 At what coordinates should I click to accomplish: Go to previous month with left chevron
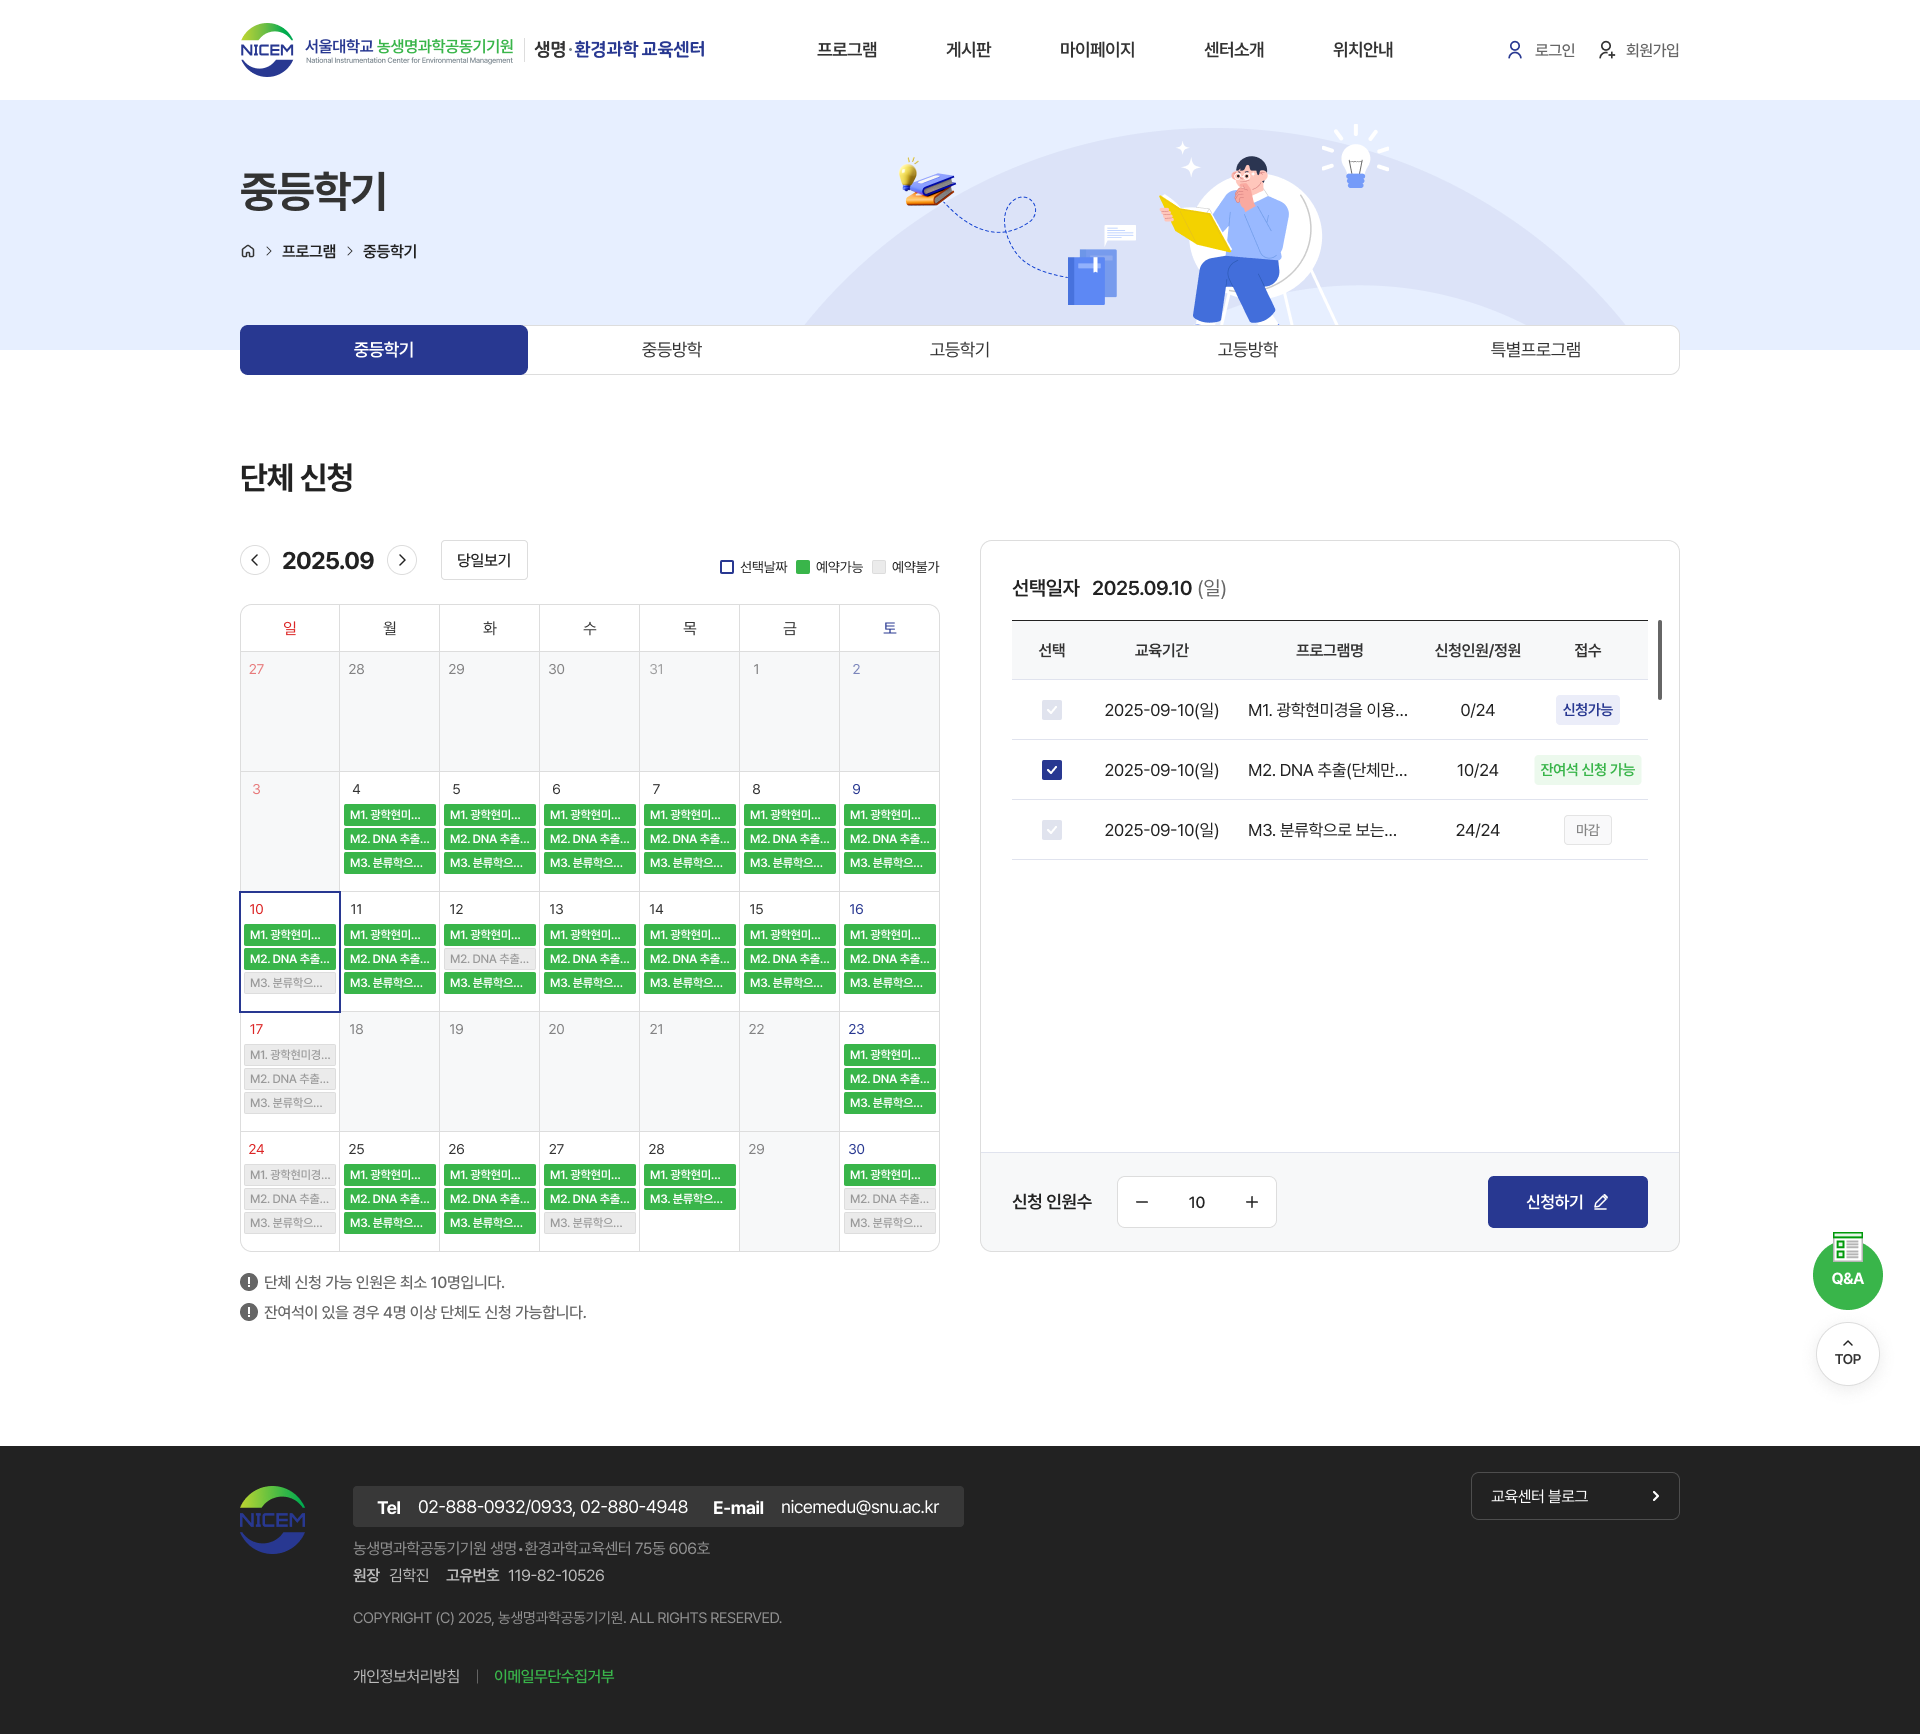coord(255,560)
